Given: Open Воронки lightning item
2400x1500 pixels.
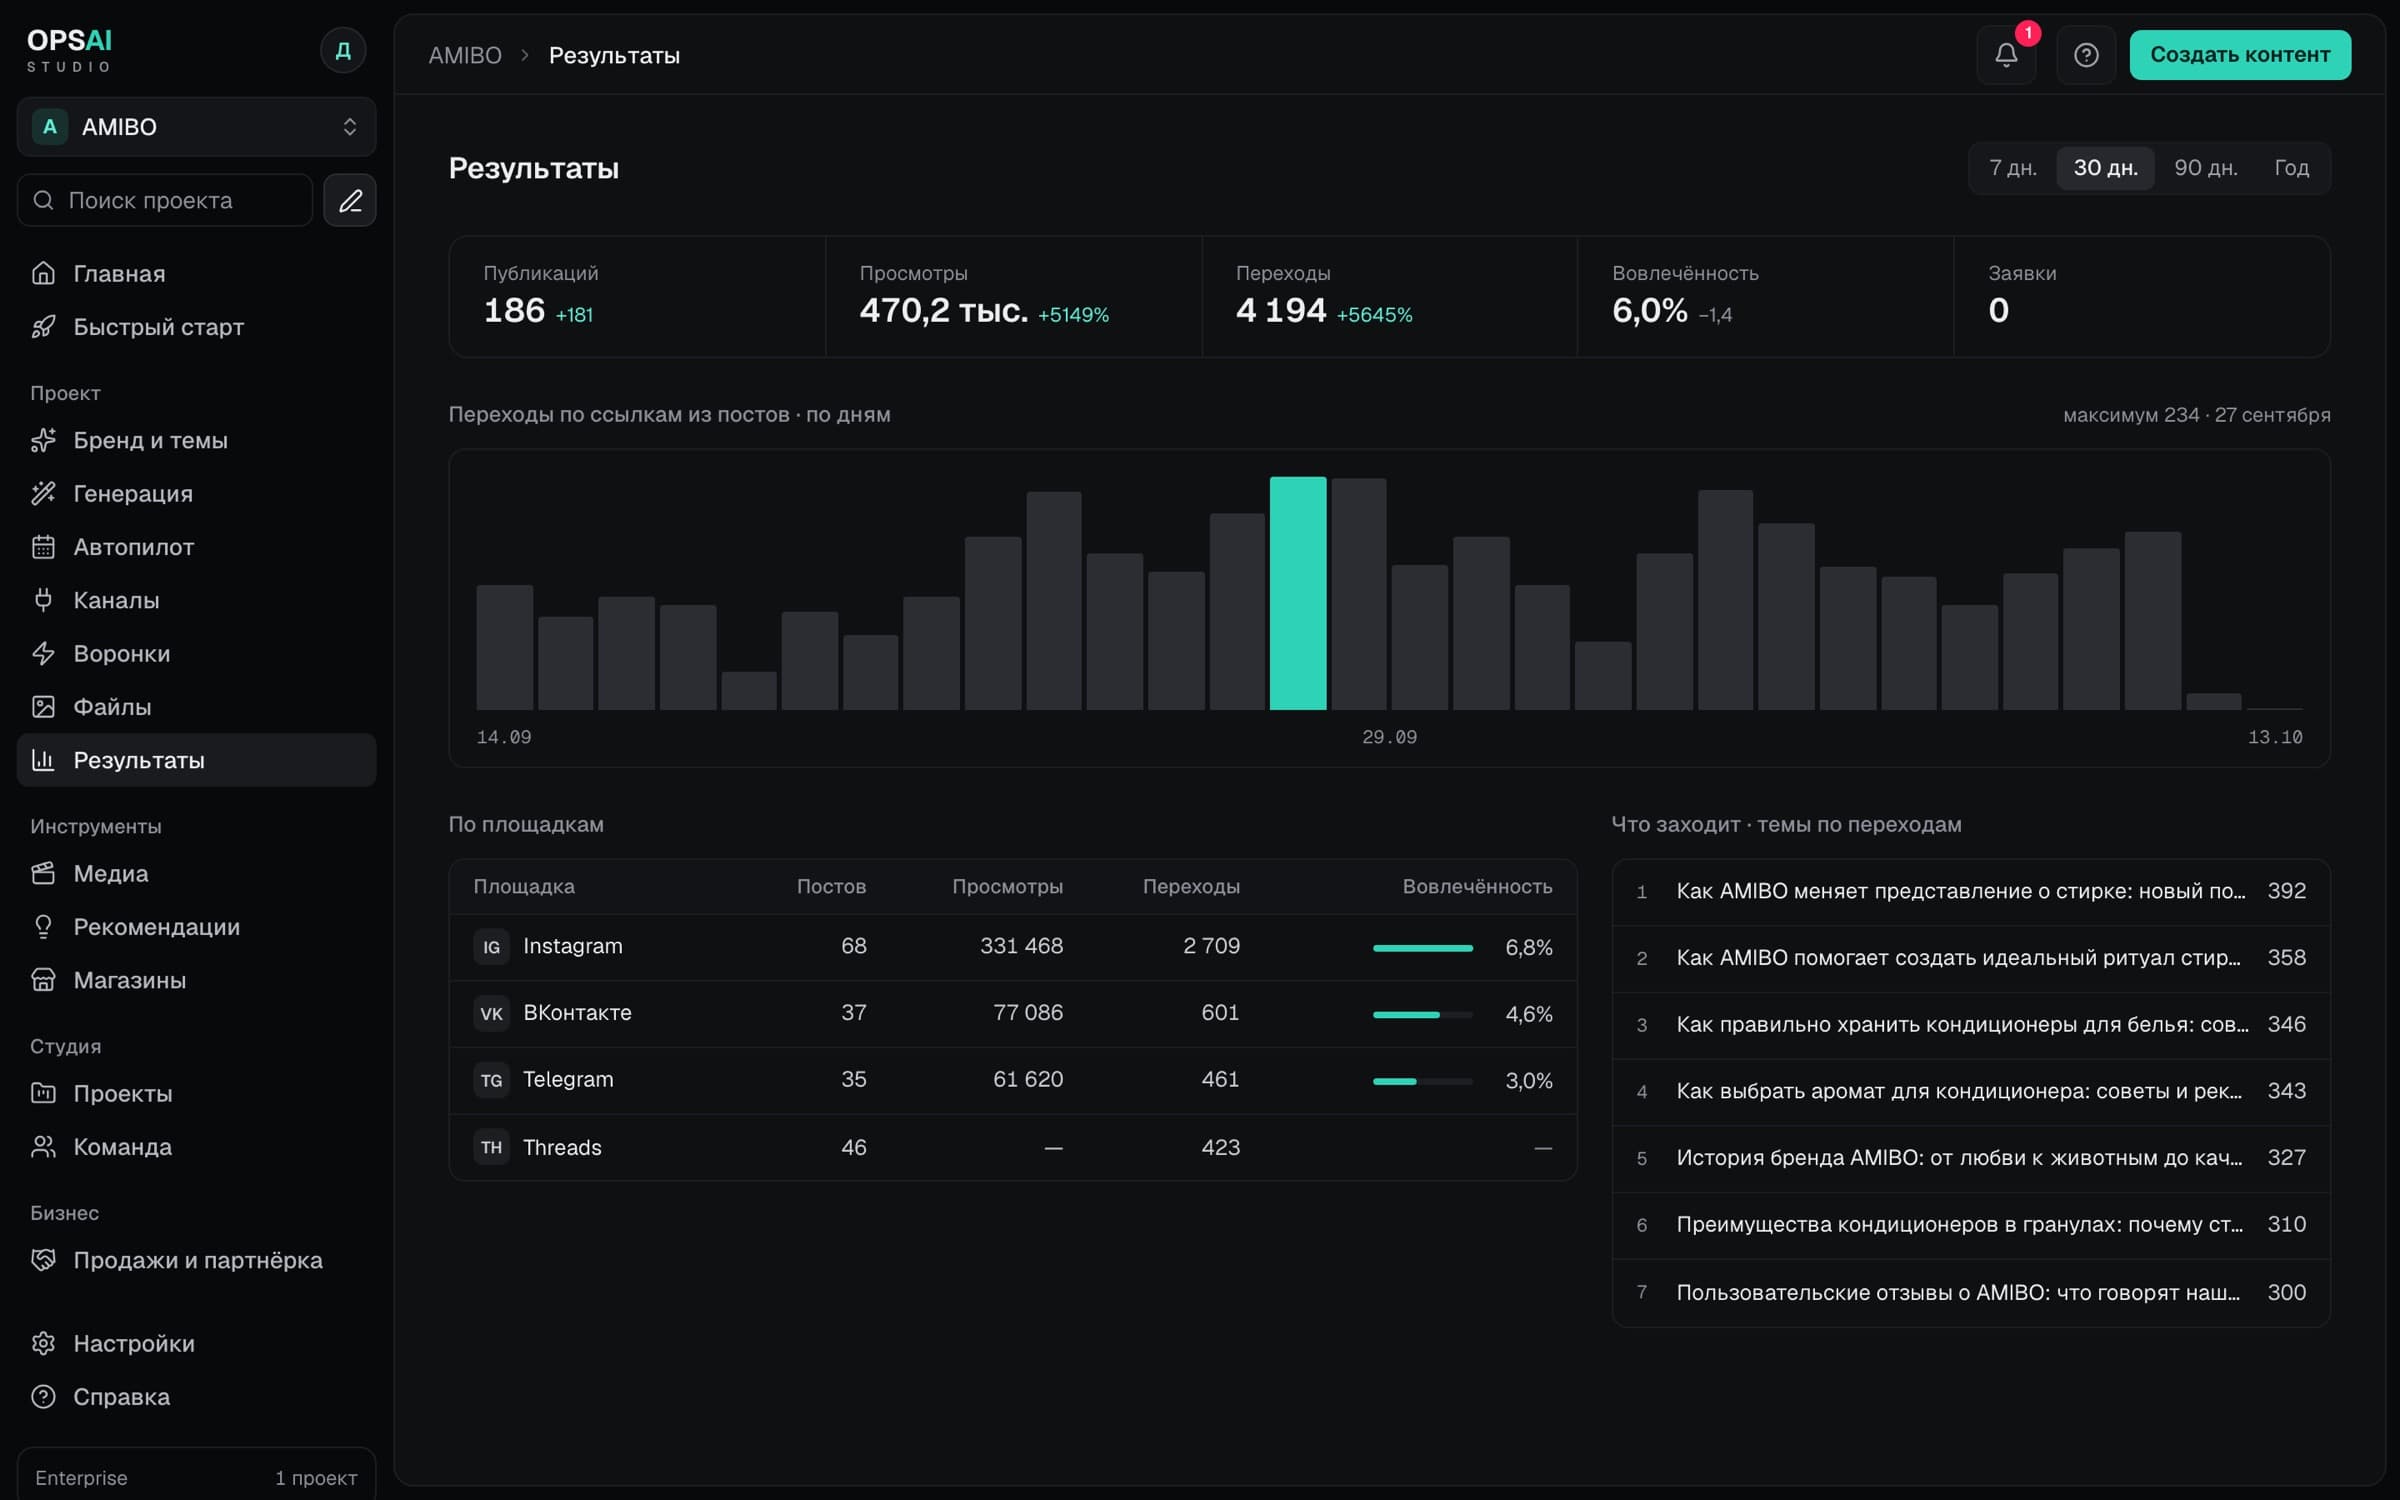Looking at the screenshot, I should (197, 653).
